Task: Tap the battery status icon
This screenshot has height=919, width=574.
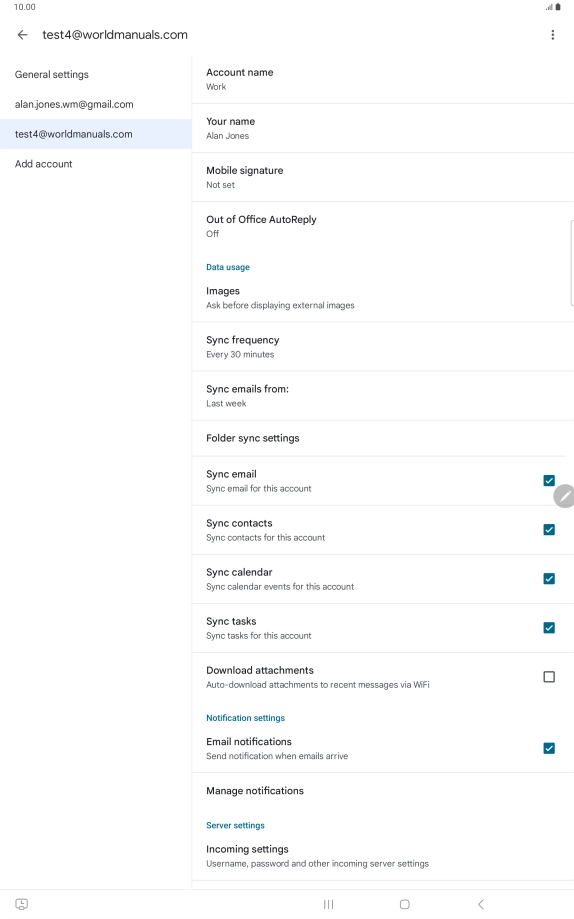Action: point(558,7)
